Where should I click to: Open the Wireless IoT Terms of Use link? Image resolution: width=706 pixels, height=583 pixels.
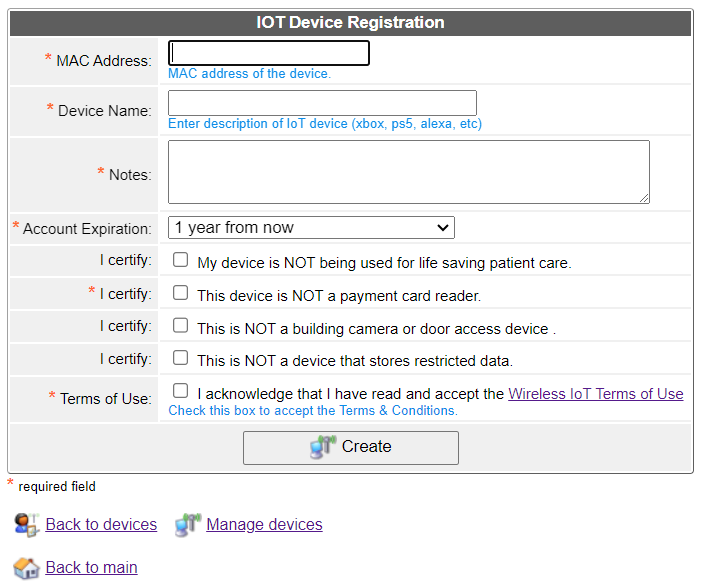tap(595, 394)
